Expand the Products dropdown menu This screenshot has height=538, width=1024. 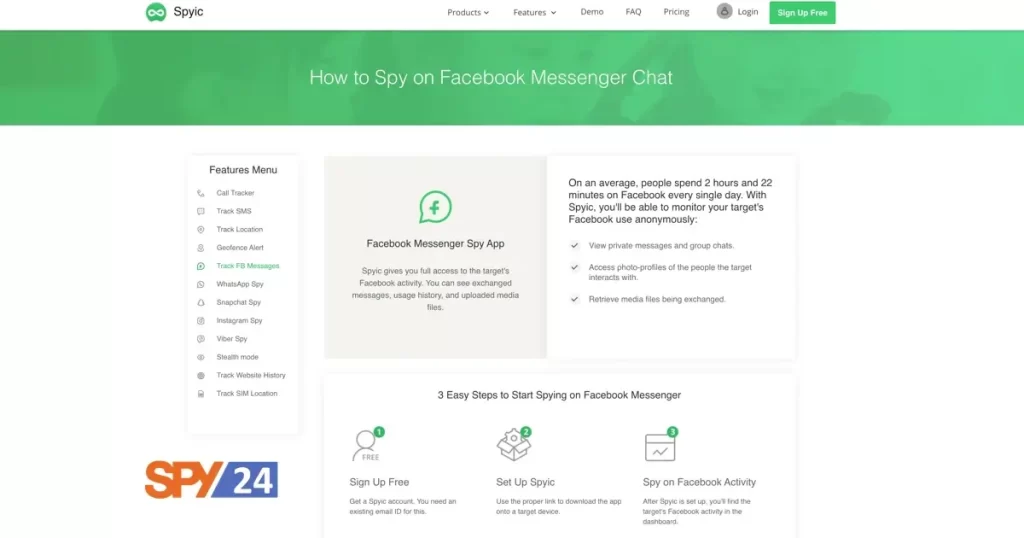point(468,12)
